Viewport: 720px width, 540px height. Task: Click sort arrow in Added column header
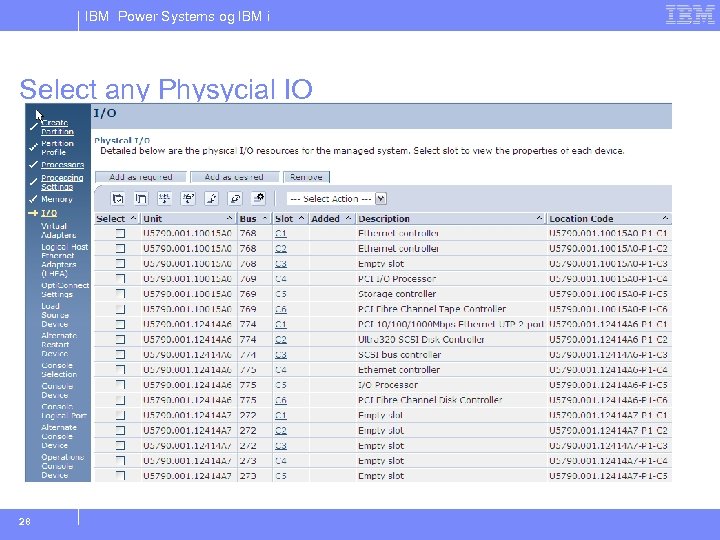pos(349,218)
